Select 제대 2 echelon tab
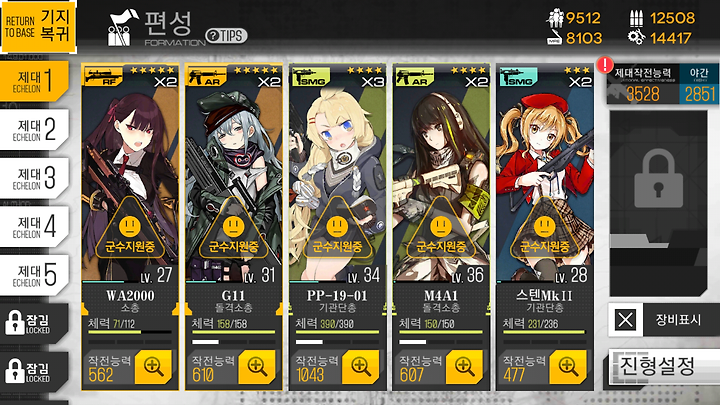The height and width of the screenshot is (405, 720). coord(34,129)
